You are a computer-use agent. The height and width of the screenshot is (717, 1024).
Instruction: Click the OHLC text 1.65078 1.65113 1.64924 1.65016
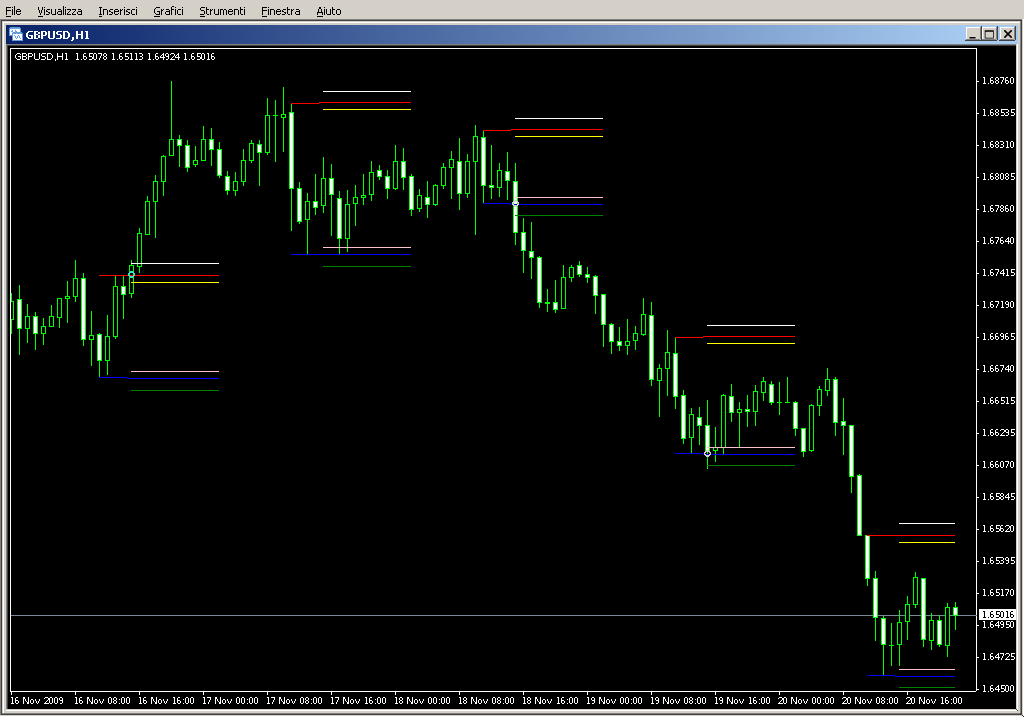[x=145, y=57]
